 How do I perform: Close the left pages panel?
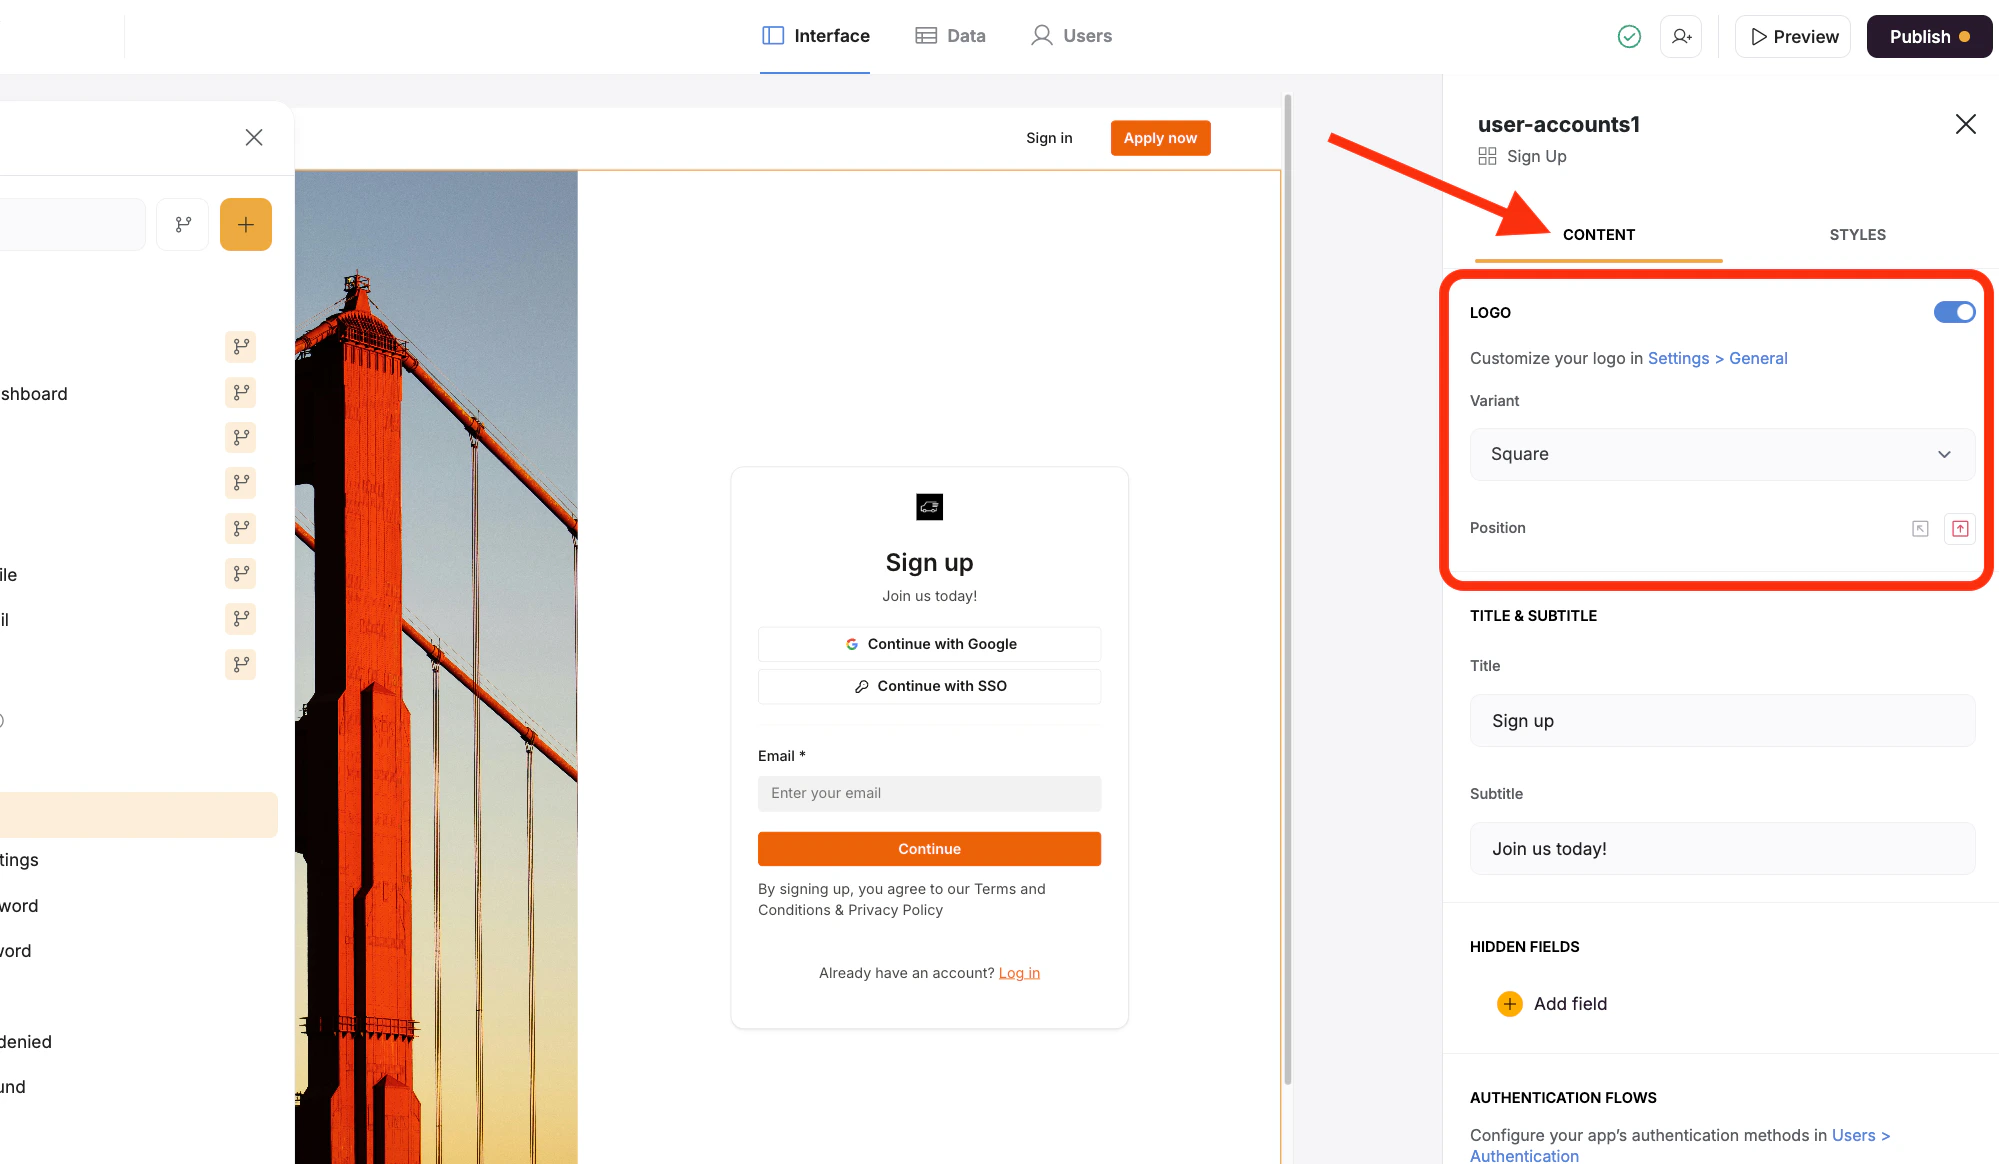pyautogui.click(x=254, y=138)
